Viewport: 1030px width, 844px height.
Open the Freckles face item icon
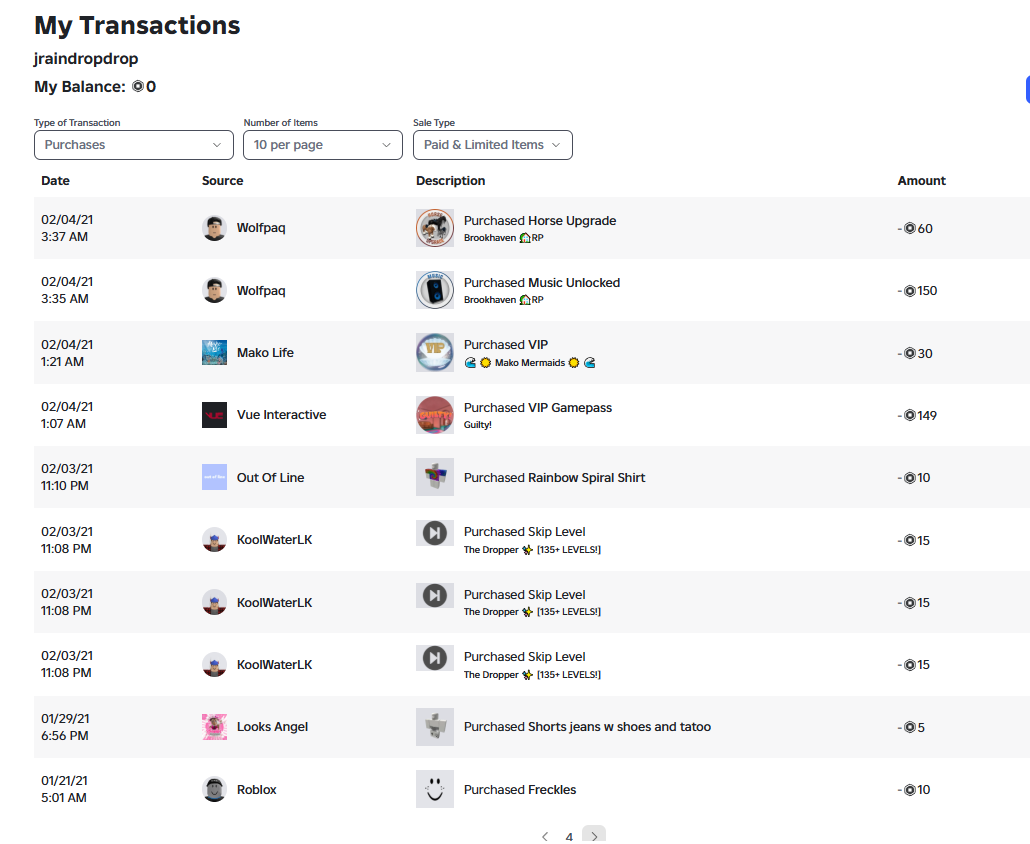pos(434,789)
